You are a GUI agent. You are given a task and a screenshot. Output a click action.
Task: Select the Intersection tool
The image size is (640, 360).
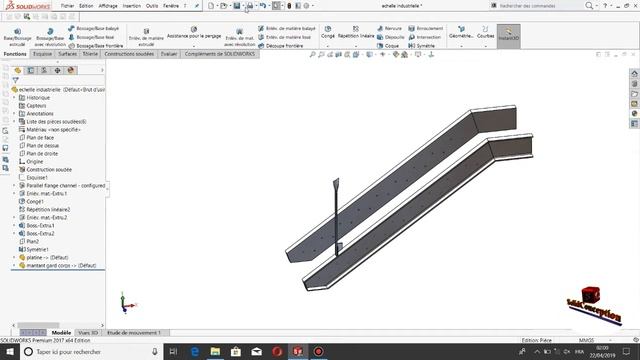point(425,37)
